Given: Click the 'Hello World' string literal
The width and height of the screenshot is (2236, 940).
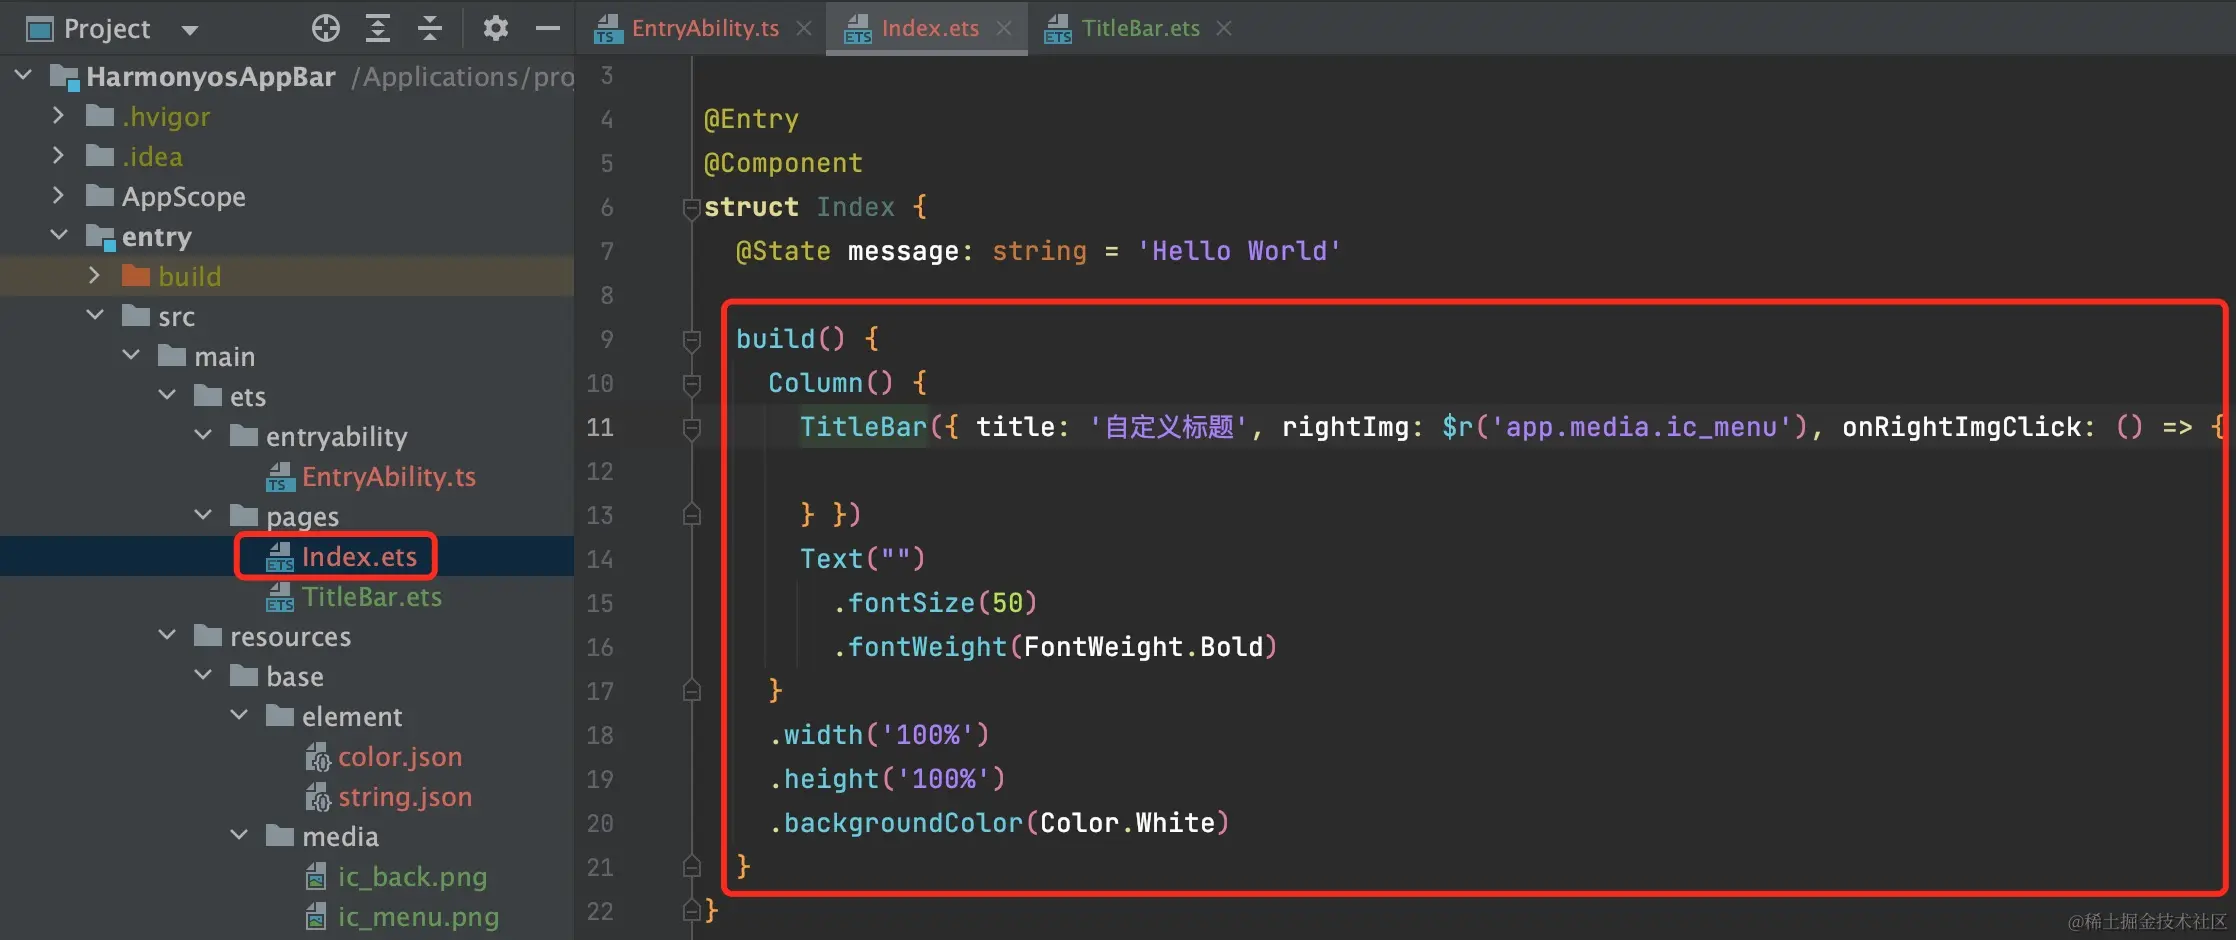Looking at the screenshot, I should [x=1239, y=251].
